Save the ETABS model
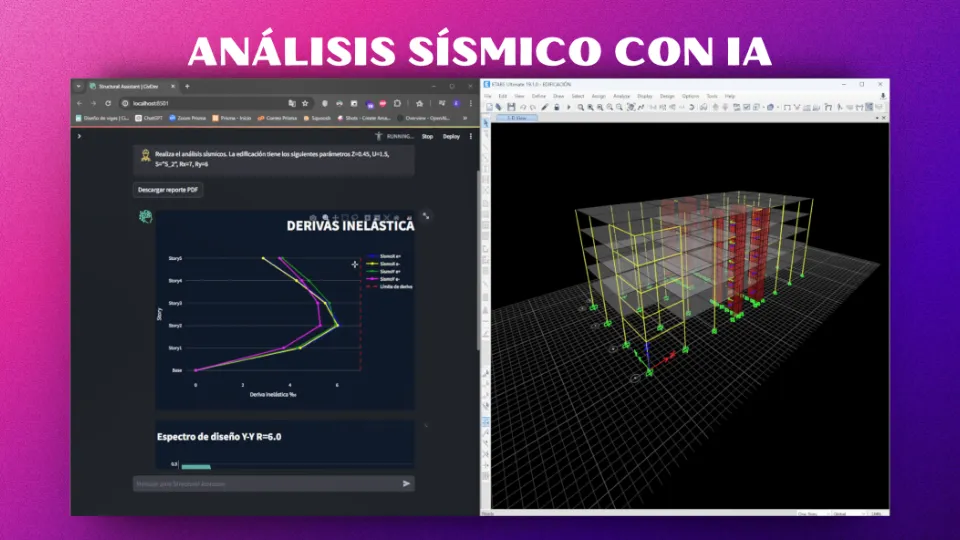The height and width of the screenshot is (540, 960). (511, 107)
